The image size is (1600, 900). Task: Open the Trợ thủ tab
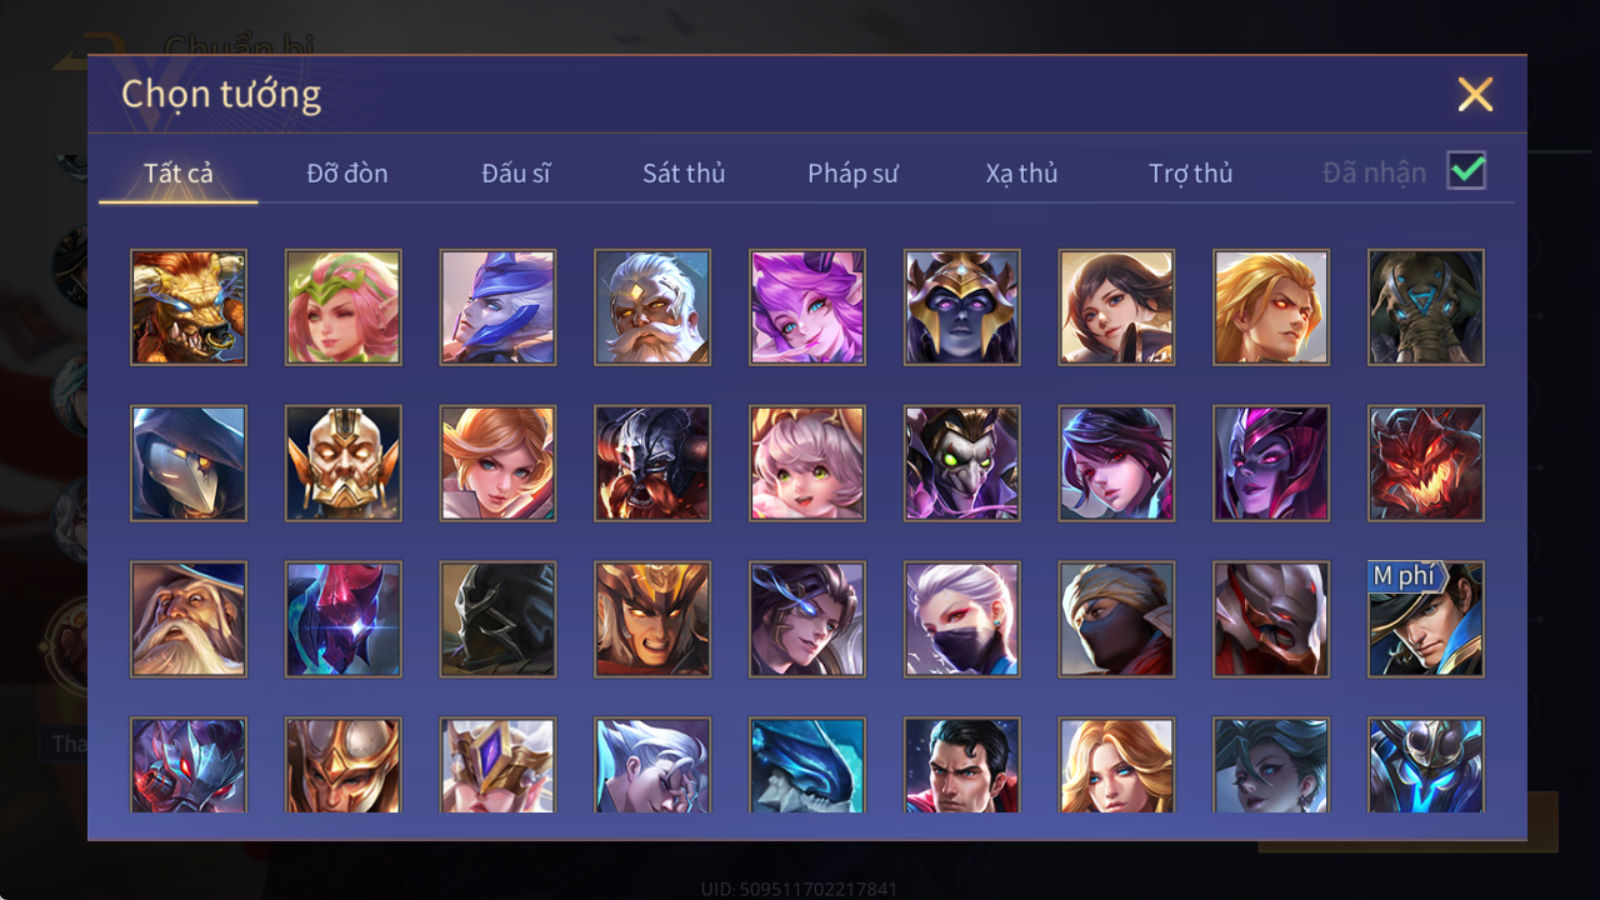pos(1190,173)
